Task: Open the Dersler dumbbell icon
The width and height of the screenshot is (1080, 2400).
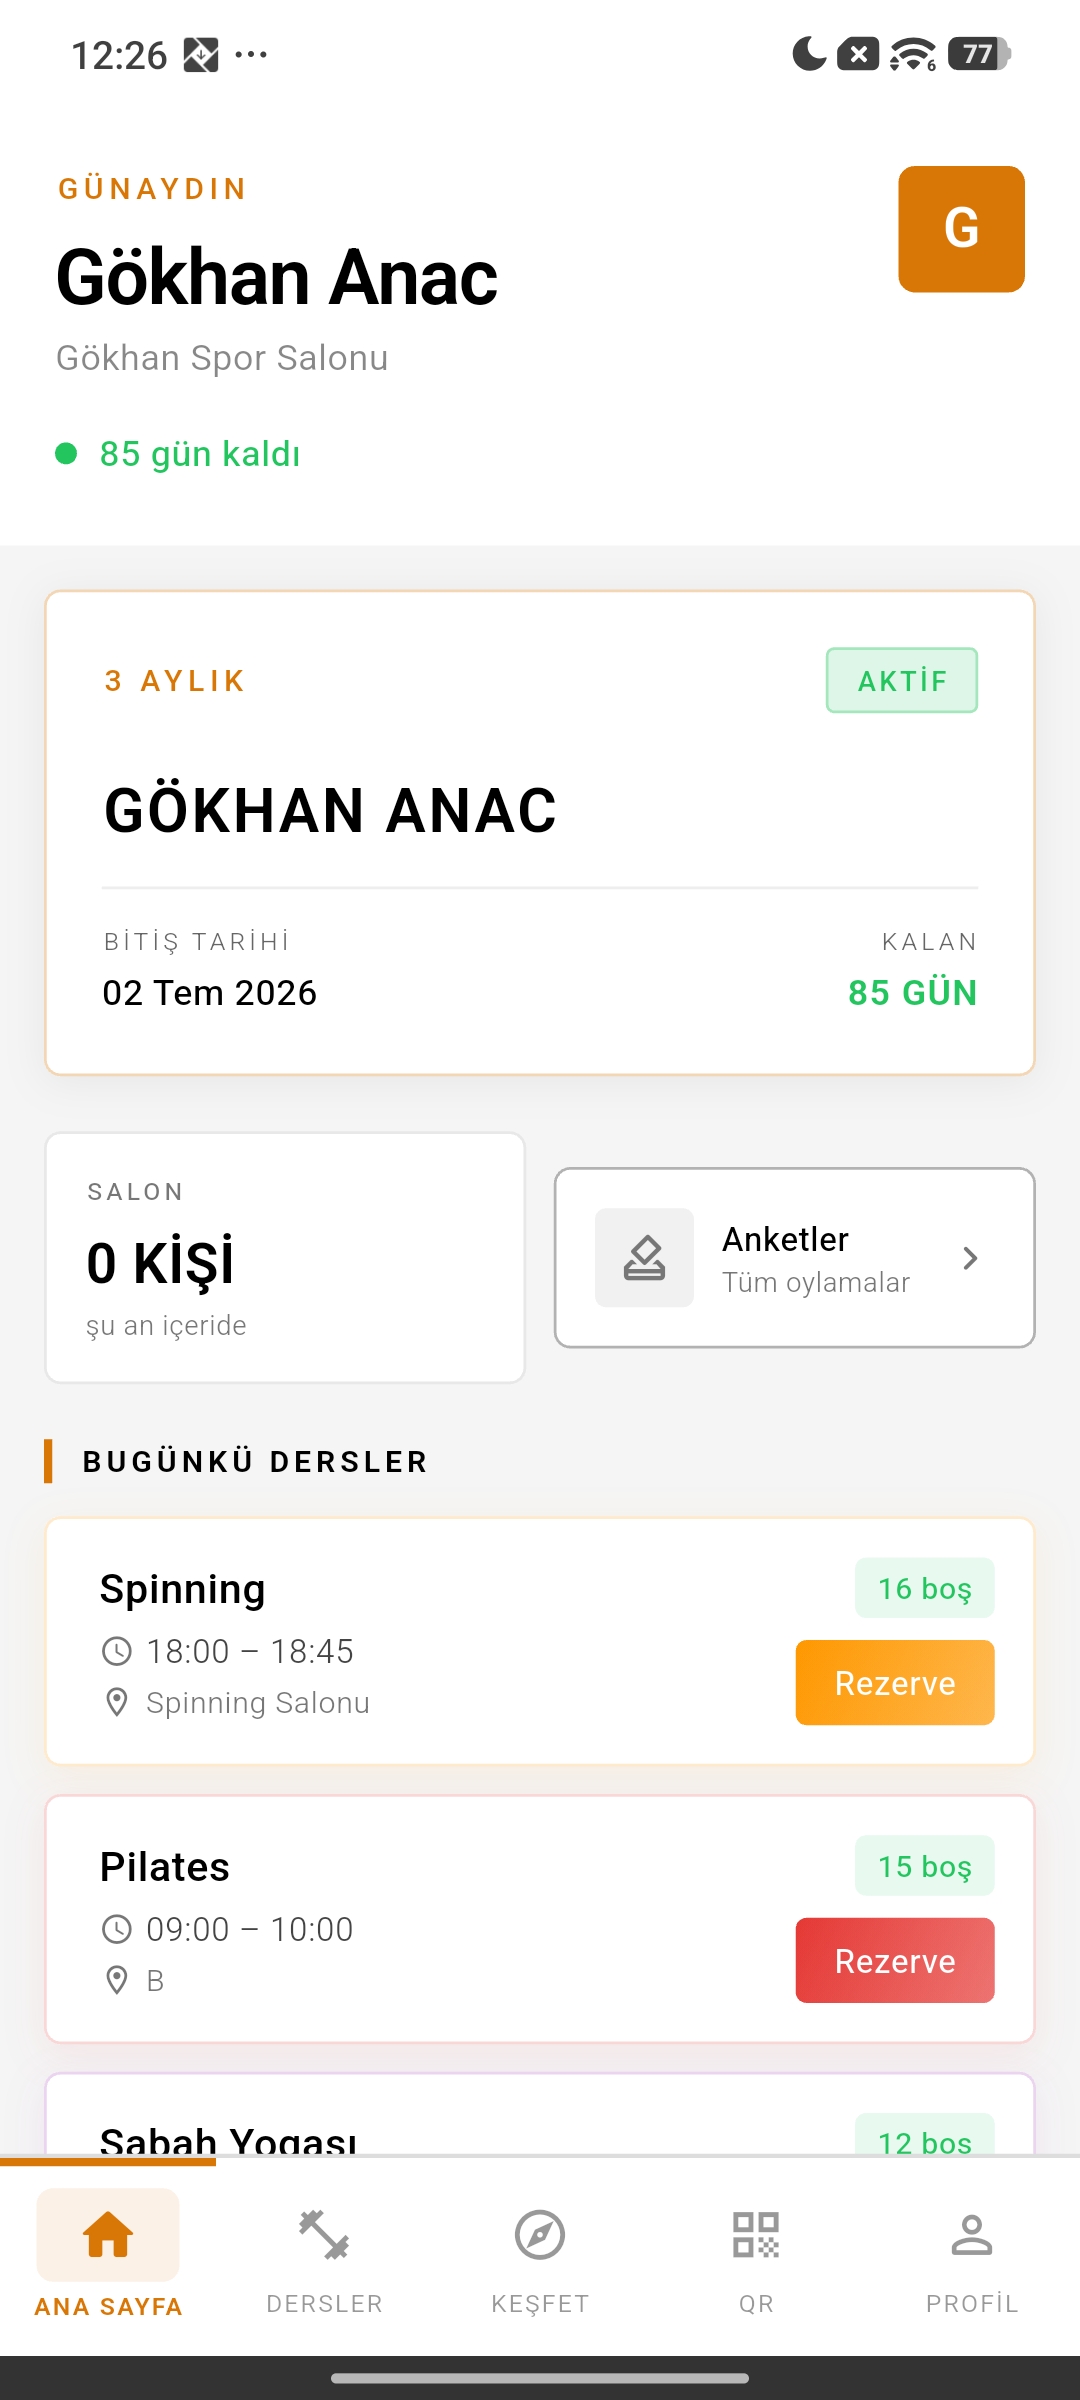Action: point(324,2235)
